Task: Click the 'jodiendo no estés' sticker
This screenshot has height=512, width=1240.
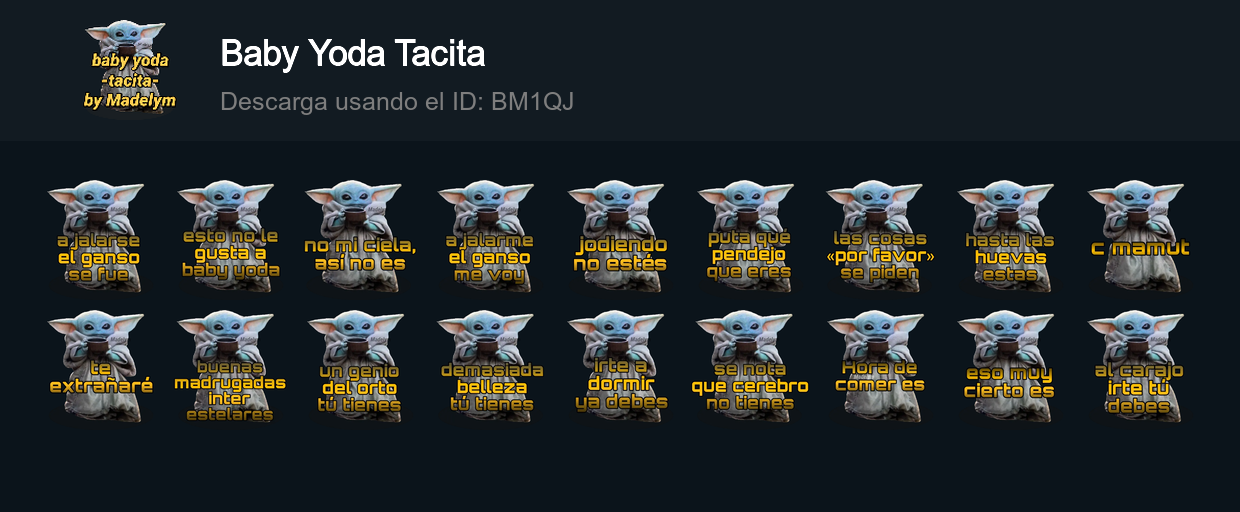Action: pos(618,236)
